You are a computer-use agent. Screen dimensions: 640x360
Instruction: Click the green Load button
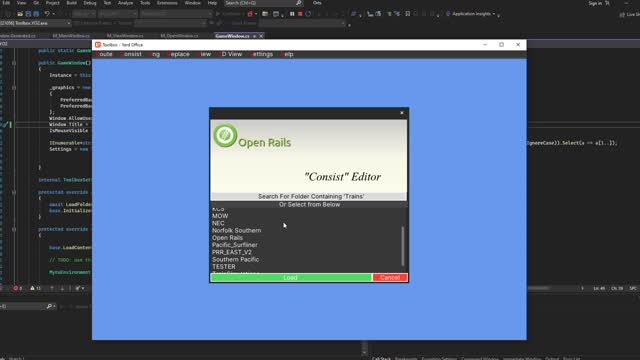[x=291, y=278]
